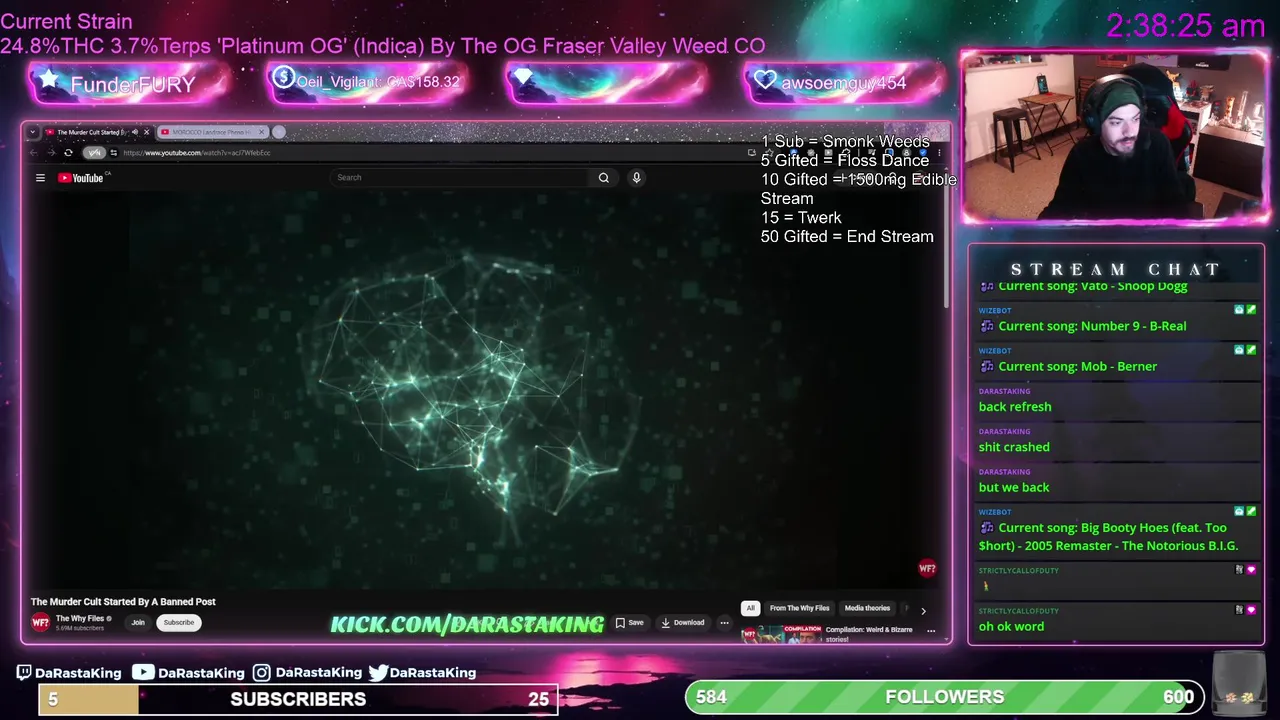Select From The Why Files chip
Screen dimensions: 1280x720
[799, 608]
